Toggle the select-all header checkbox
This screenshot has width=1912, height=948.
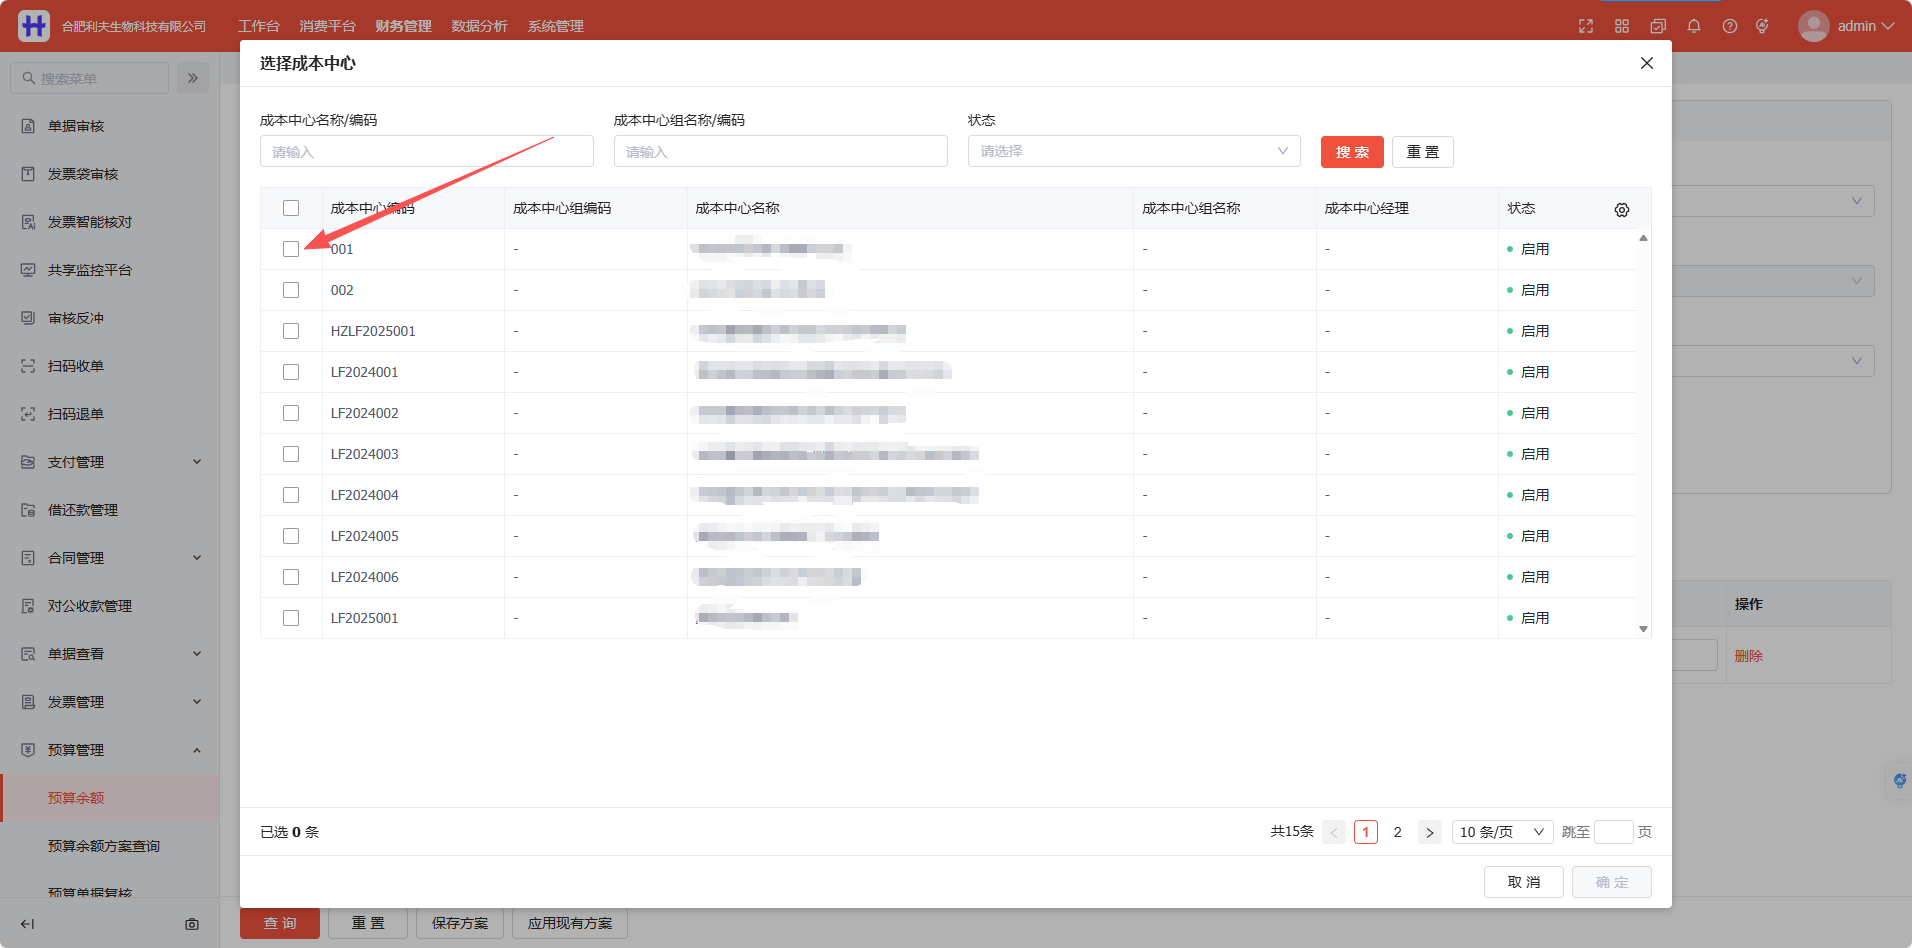(x=291, y=208)
